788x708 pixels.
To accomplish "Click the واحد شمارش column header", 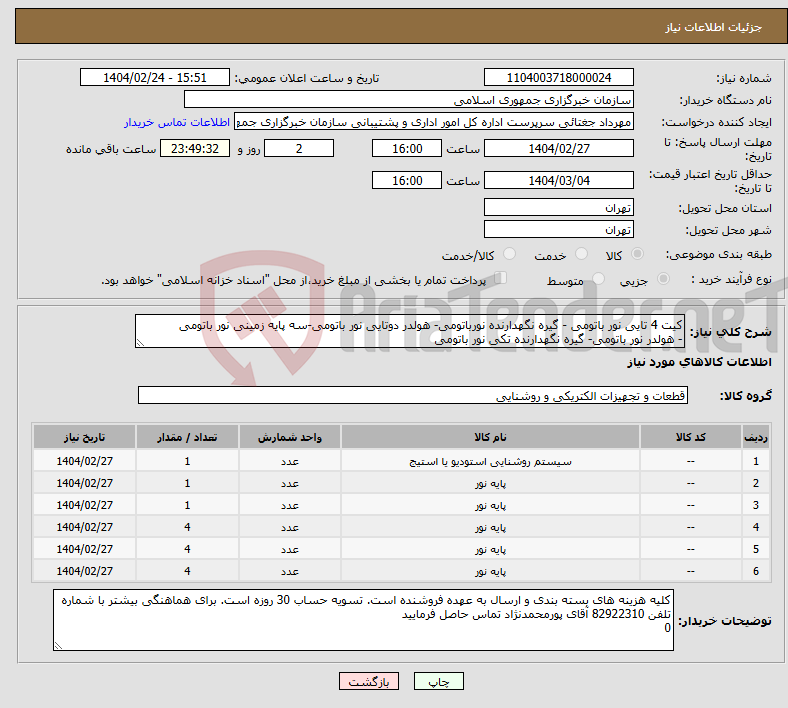I will [x=290, y=437].
